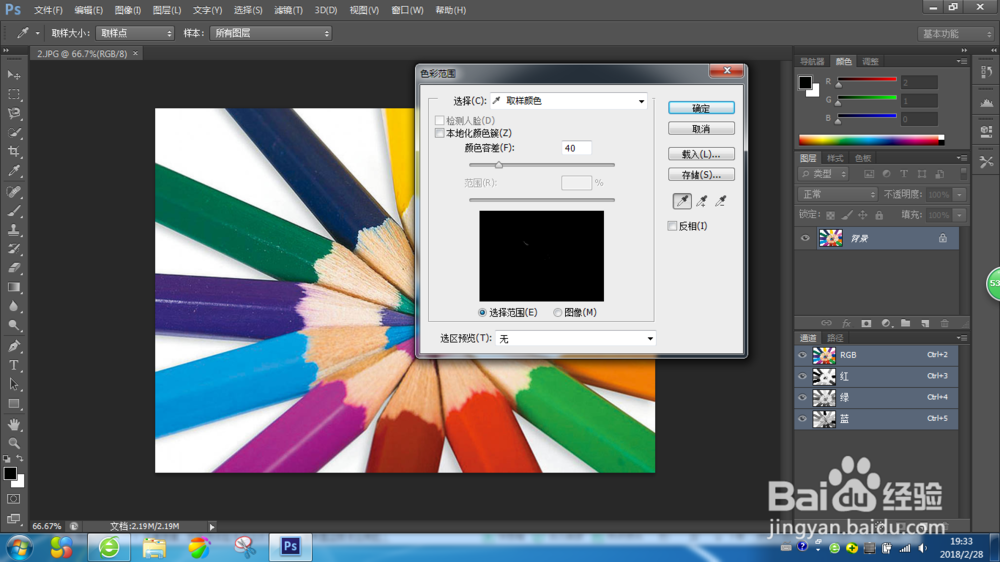This screenshot has height=562, width=1000.
Task: Click the Subtract from Sample eyedropper
Action: (721, 201)
